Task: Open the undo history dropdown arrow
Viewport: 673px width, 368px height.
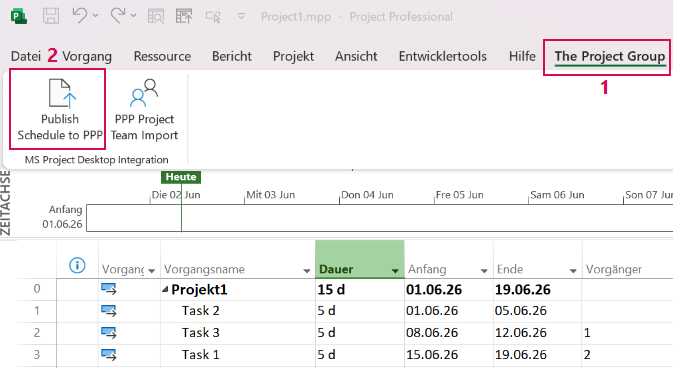Action: (96, 16)
